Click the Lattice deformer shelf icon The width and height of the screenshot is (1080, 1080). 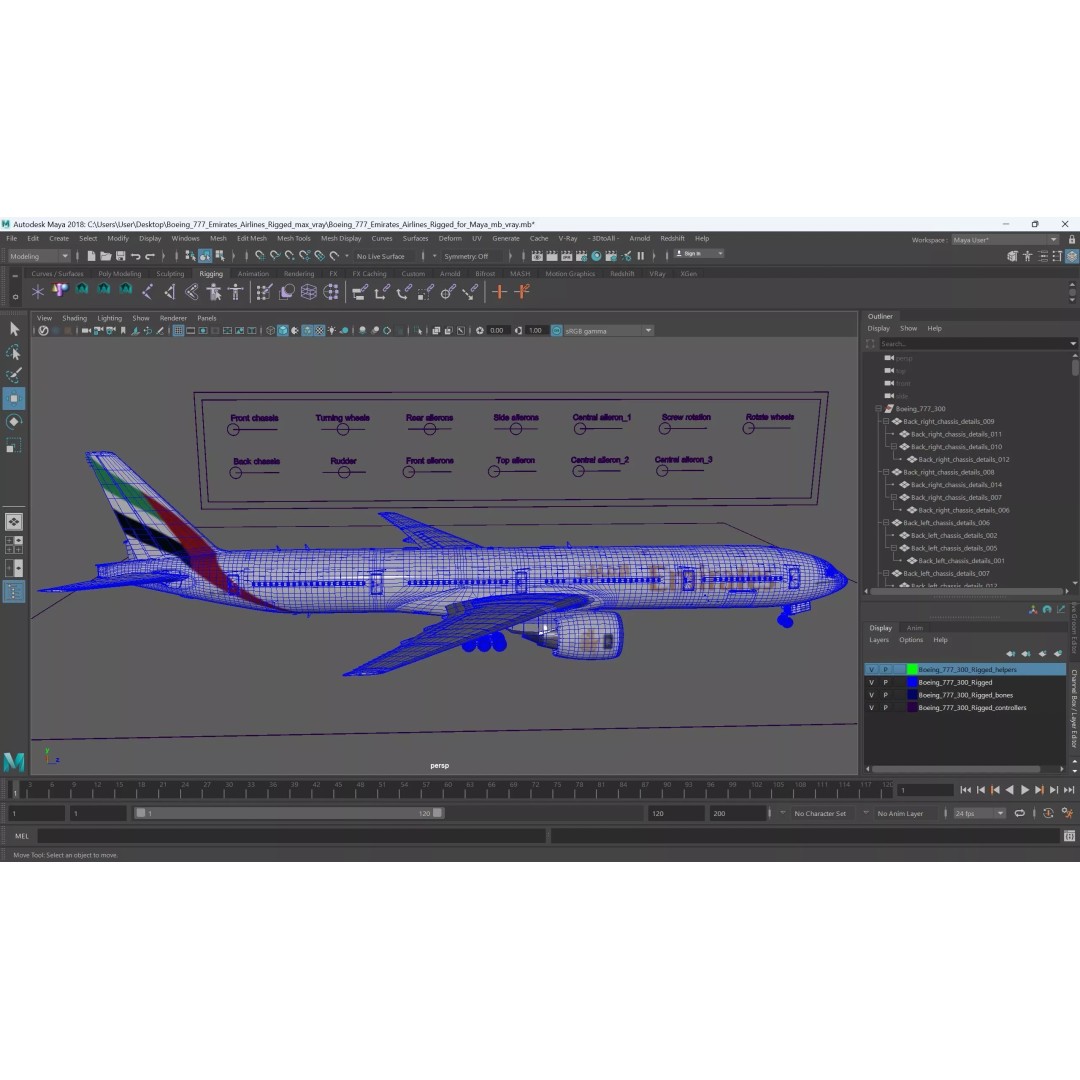309,292
